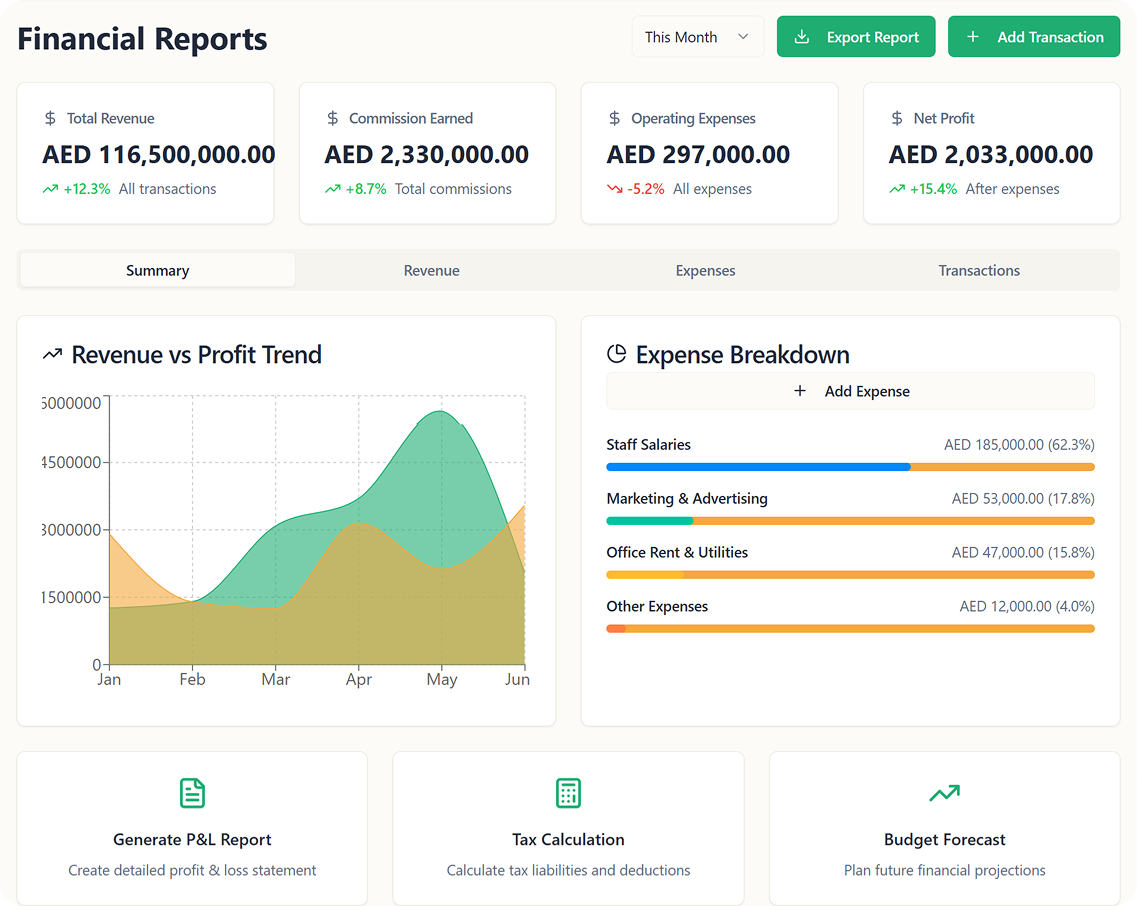1137x906 pixels.
Task: Click the trend arrow icon above Budget Forecast
Action: [x=944, y=793]
